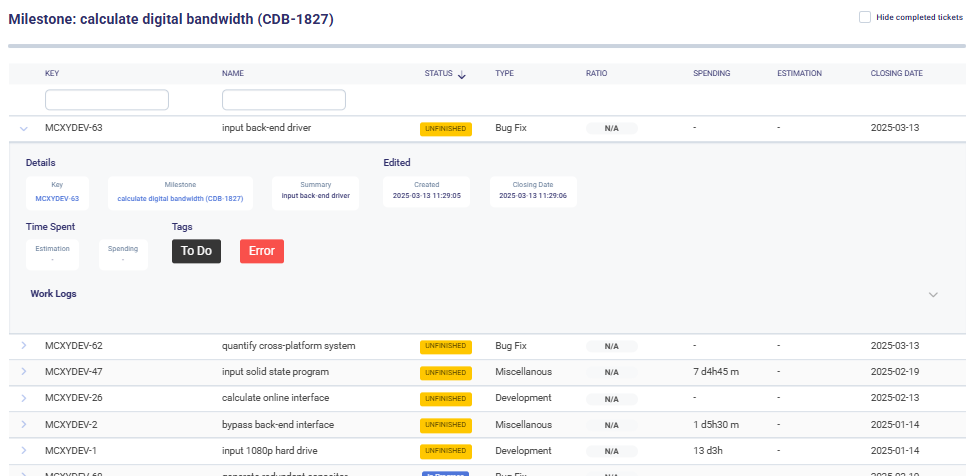Click the Status column sort arrow
The height and width of the screenshot is (476, 966).
click(x=462, y=74)
